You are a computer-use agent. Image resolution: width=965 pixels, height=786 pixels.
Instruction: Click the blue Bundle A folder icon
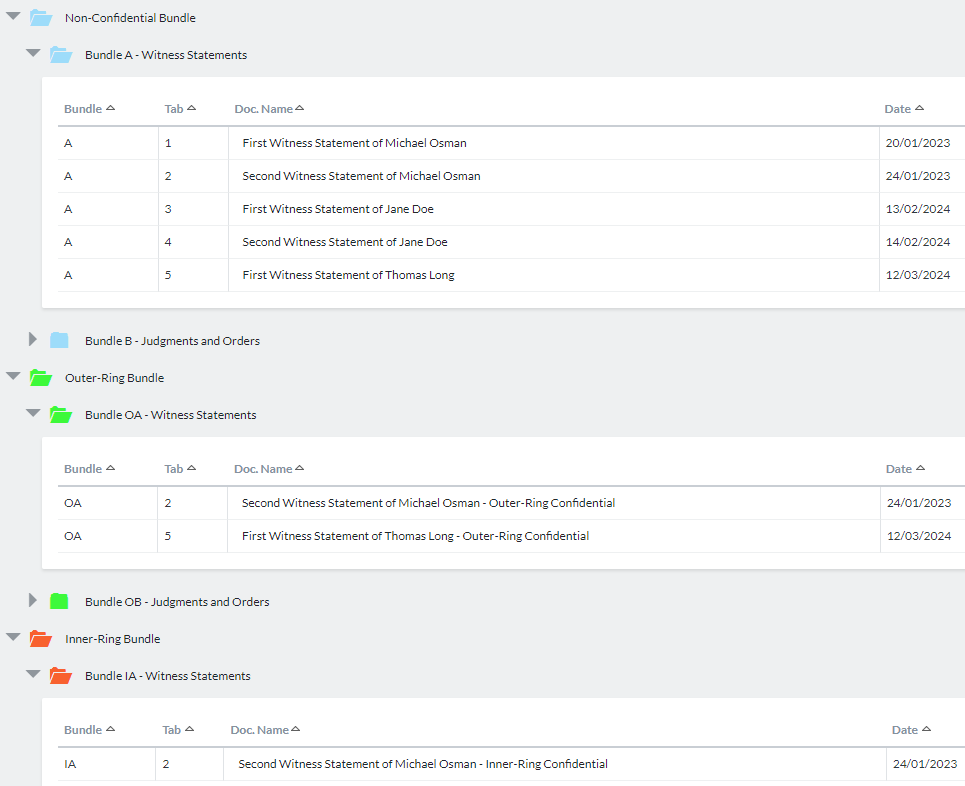pyautogui.click(x=61, y=55)
